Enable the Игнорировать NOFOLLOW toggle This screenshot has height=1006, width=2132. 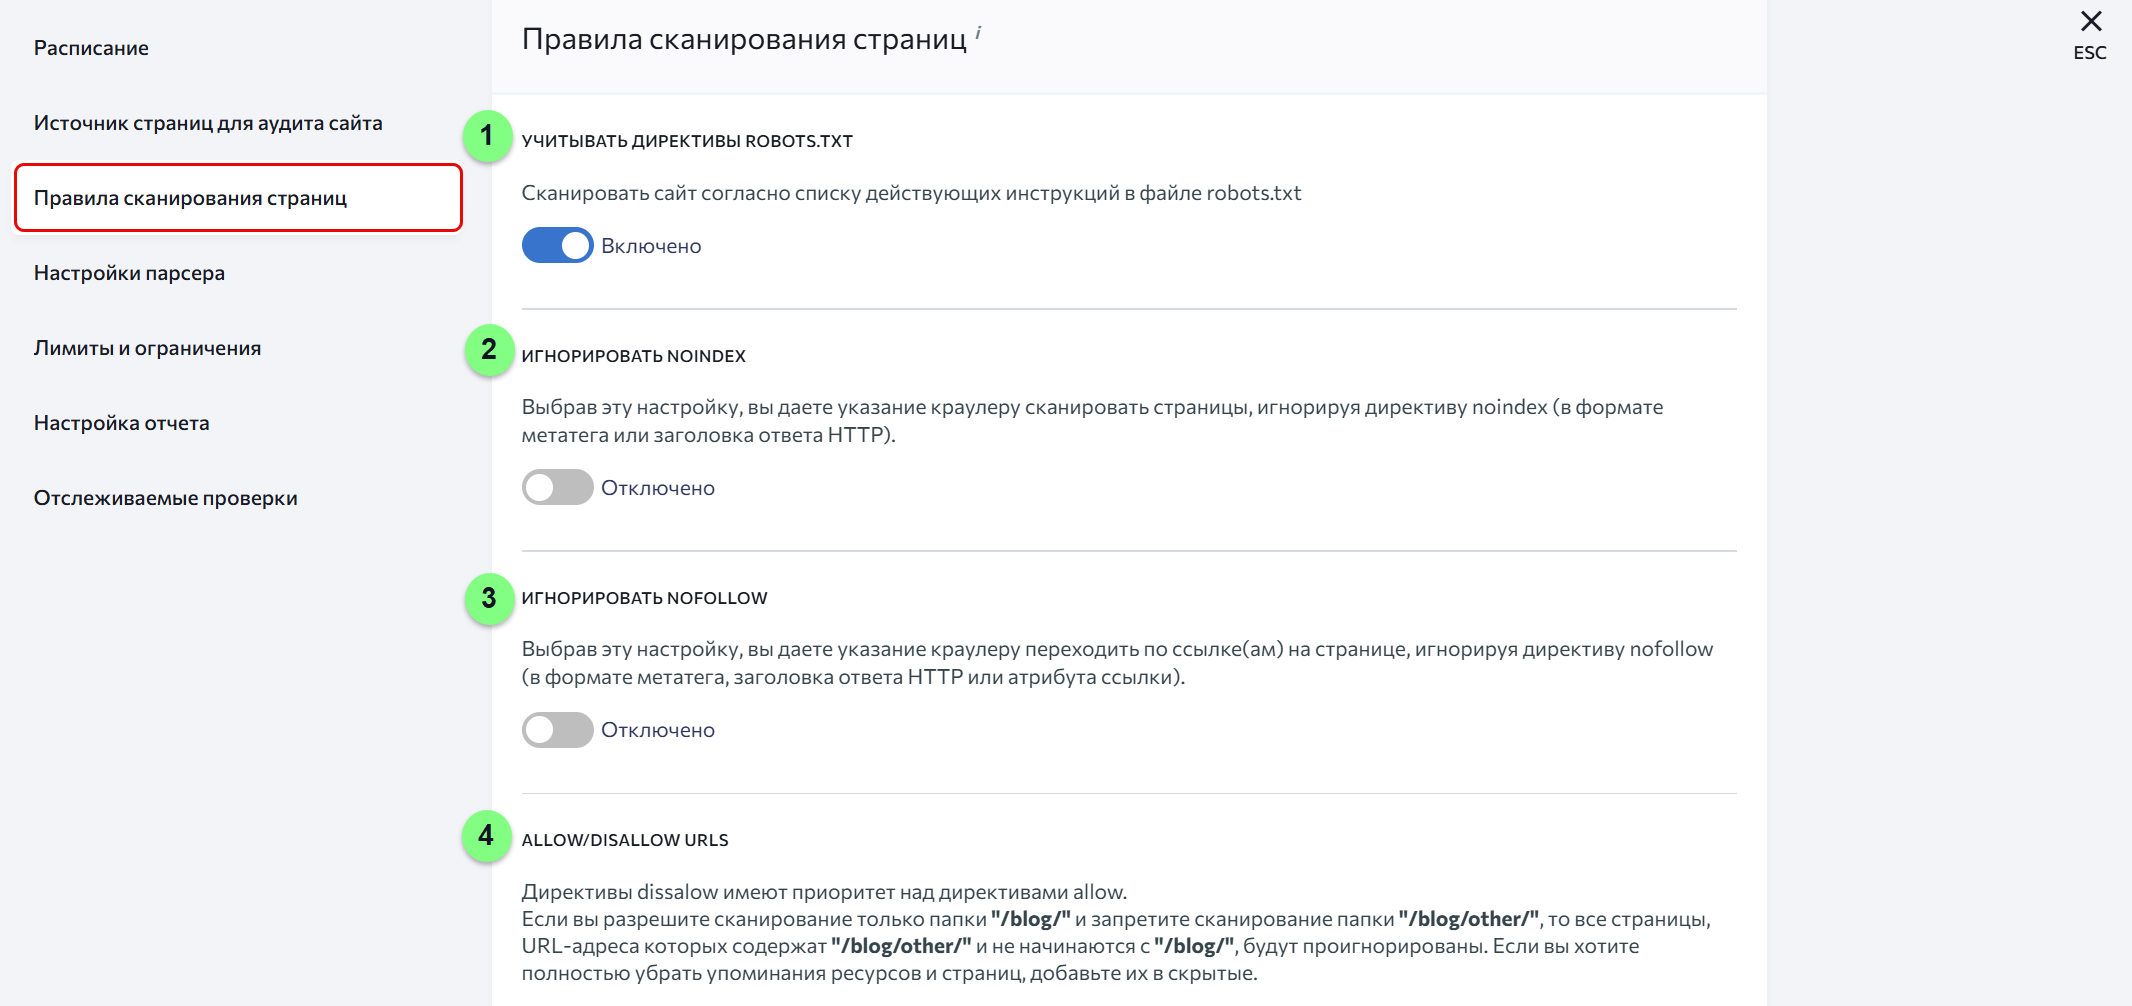(557, 729)
